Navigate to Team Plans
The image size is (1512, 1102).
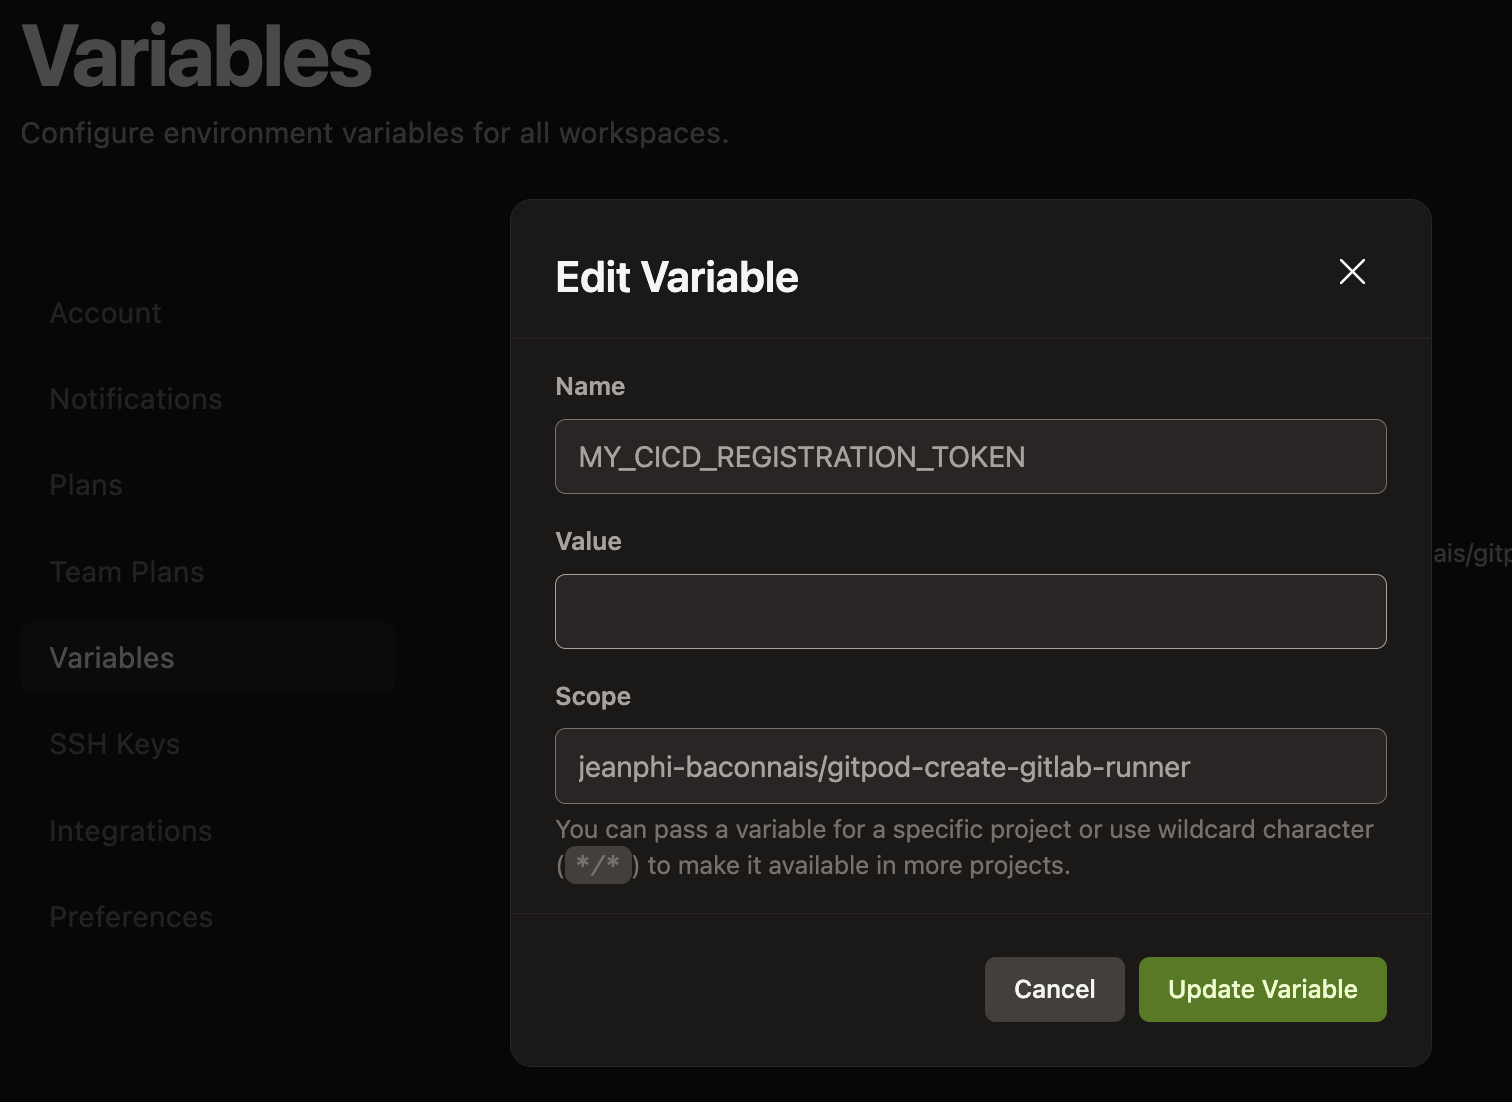click(x=127, y=572)
